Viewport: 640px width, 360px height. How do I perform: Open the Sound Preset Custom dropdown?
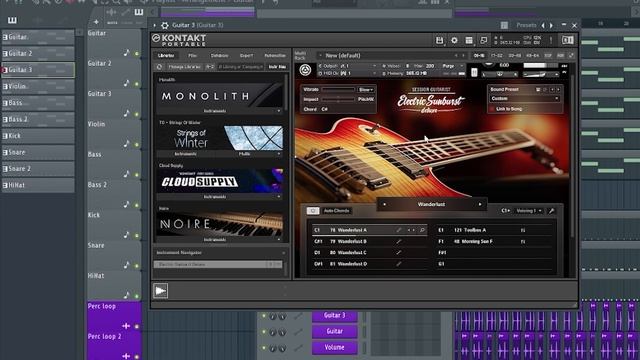(524, 99)
